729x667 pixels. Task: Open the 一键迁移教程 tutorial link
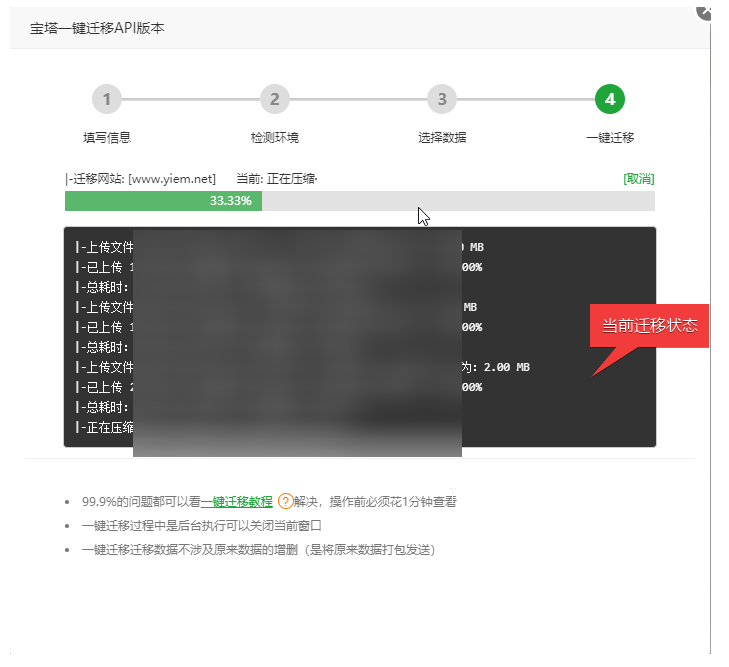click(x=237, y=502)
